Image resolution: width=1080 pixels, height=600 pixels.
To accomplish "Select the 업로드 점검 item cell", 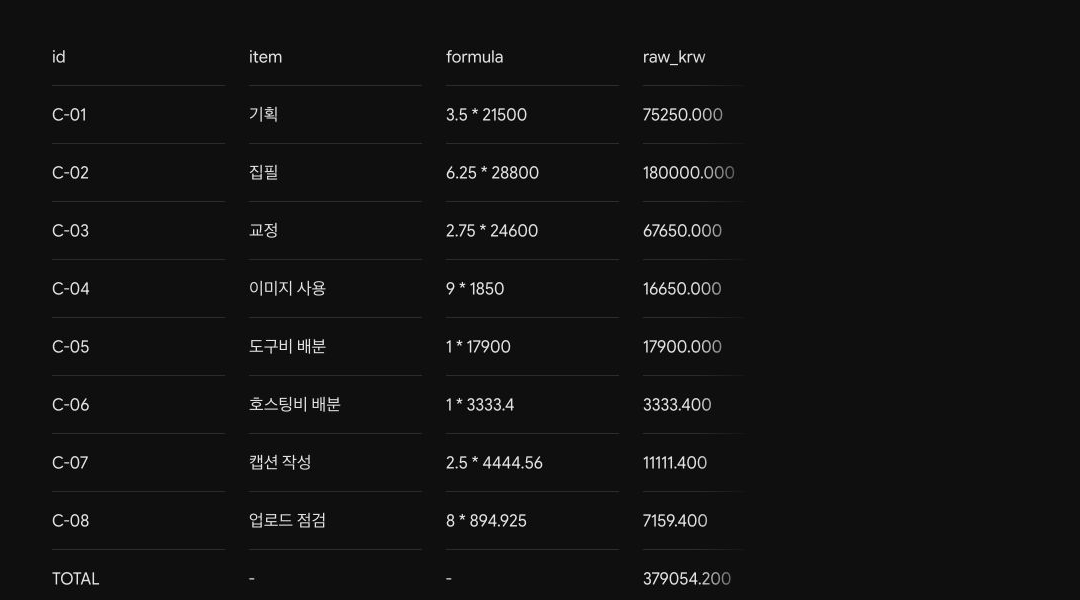I will [x=287, y=520].
